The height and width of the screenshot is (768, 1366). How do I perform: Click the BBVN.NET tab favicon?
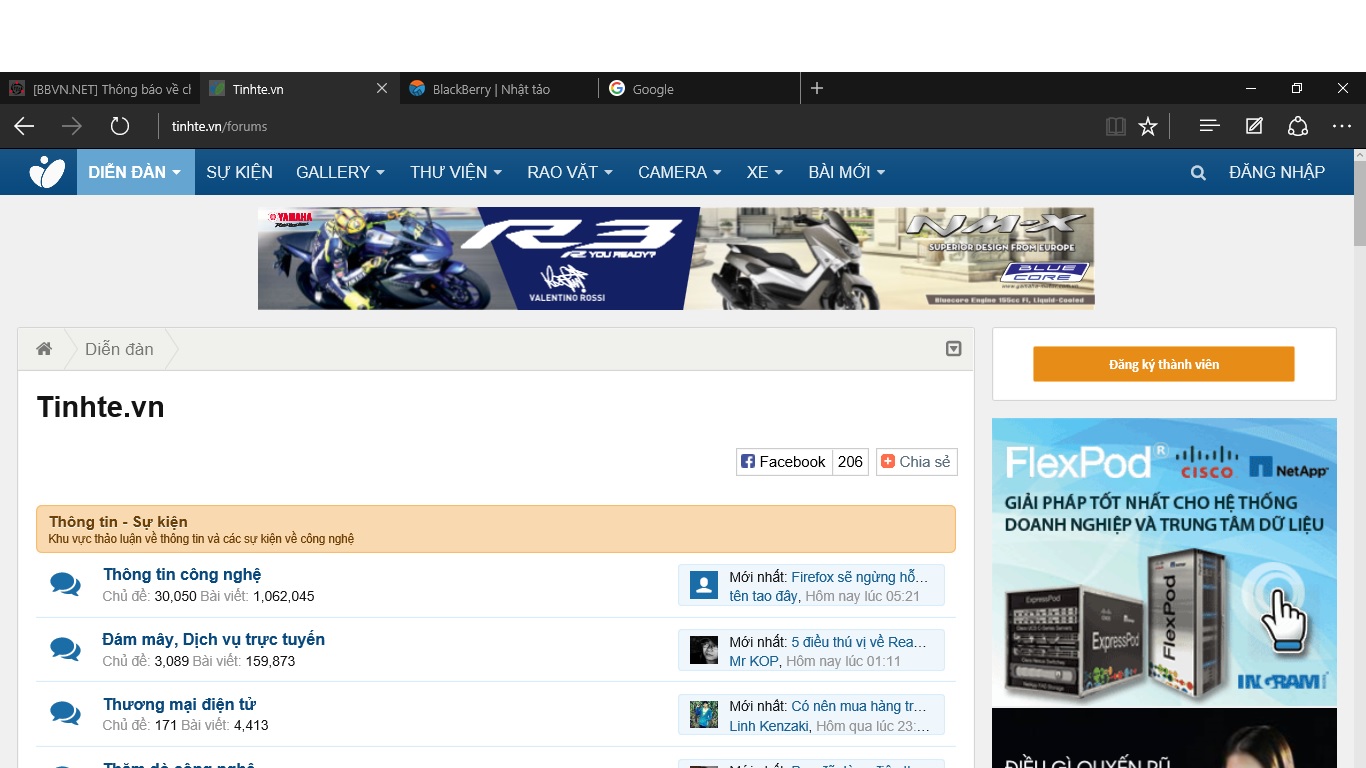[17, 88]
